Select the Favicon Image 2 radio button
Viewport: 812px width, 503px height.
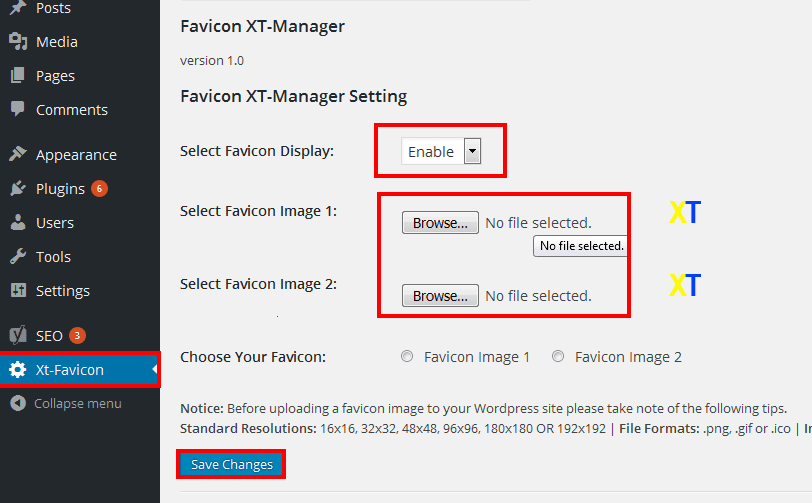tap(558, 357)
